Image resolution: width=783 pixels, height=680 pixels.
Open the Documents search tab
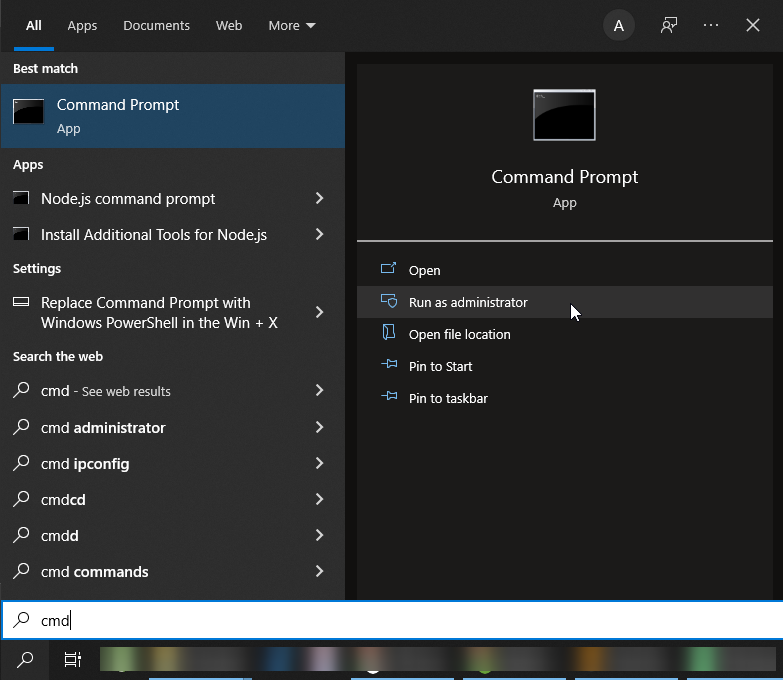(x=156, y=25)
